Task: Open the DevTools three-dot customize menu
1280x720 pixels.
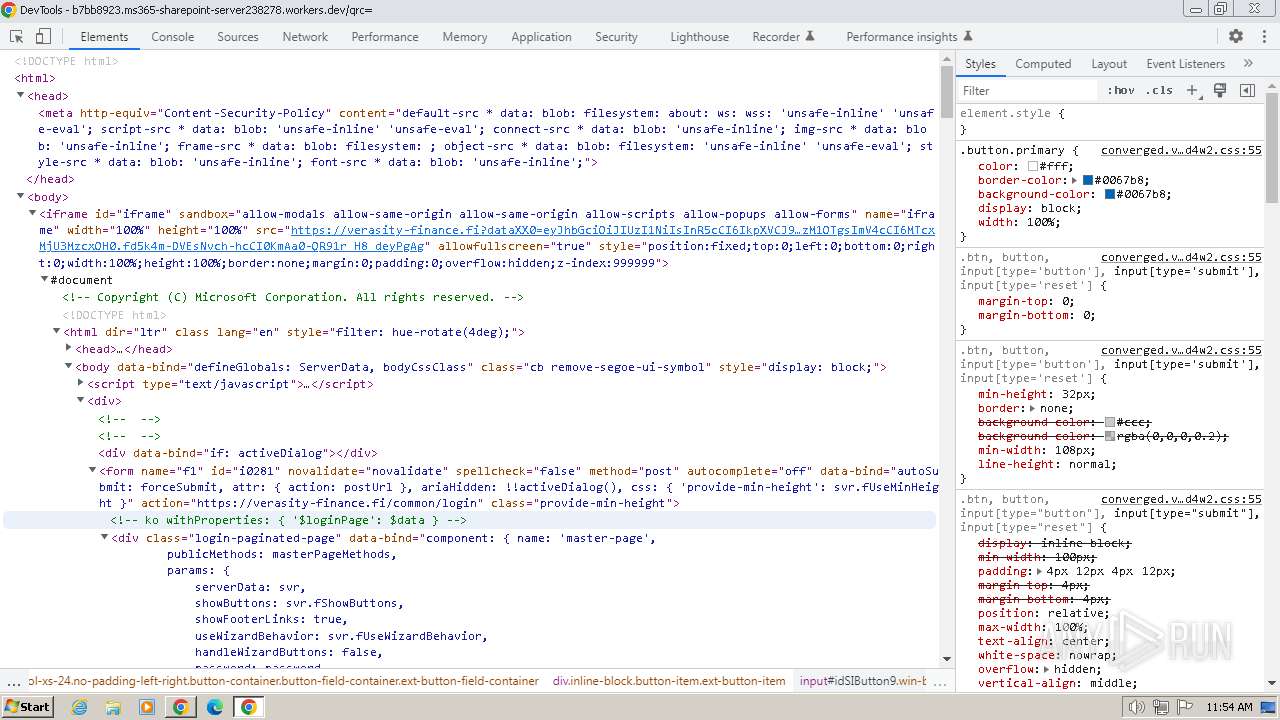Action: (x=1262, y=36)
